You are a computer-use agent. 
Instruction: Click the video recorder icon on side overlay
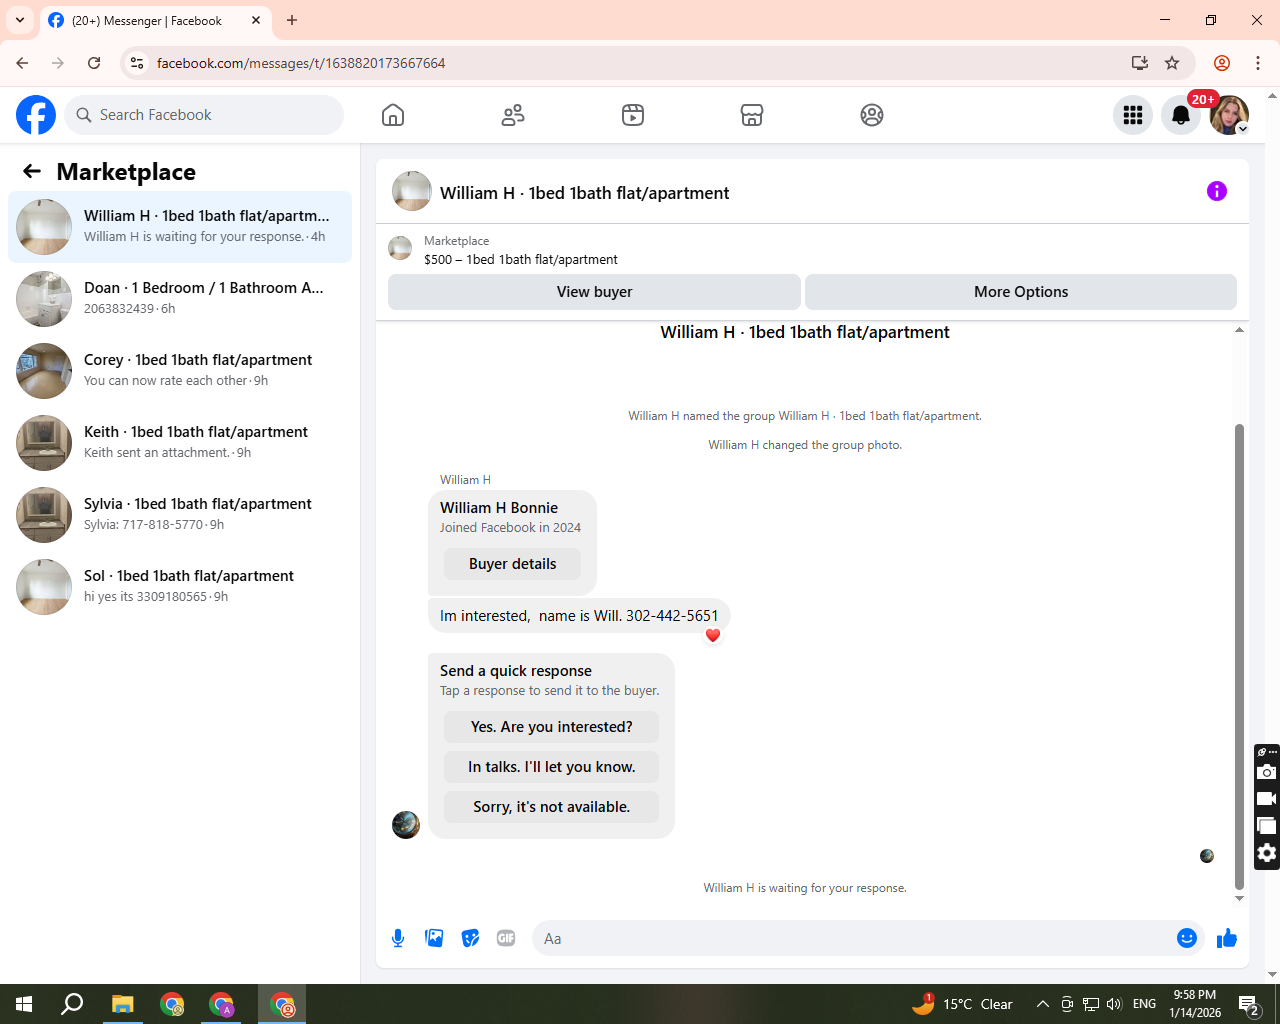click(x=1267, y=799)
